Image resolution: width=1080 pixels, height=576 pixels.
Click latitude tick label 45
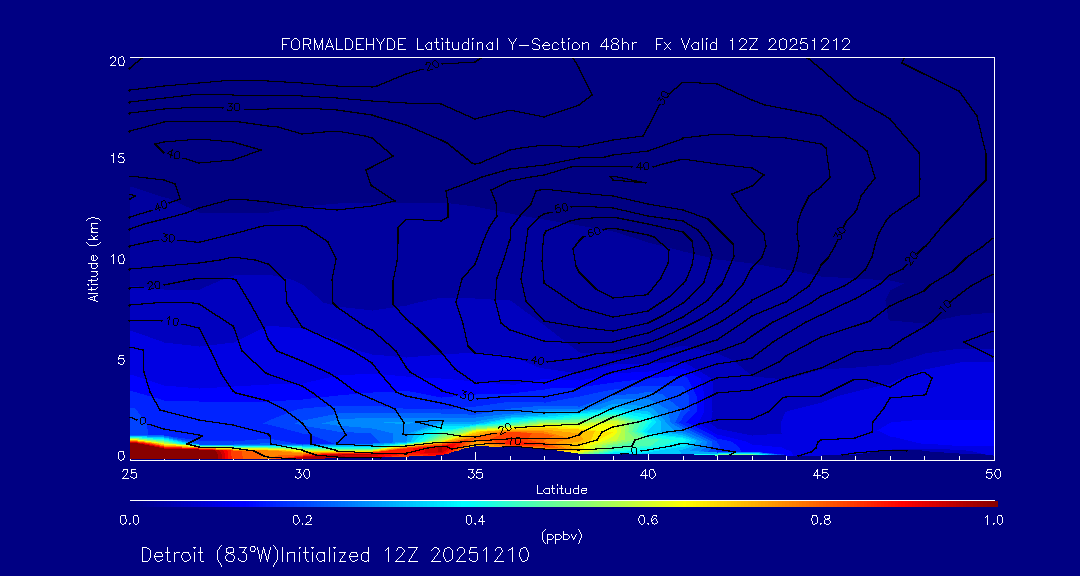click(821, 473)
